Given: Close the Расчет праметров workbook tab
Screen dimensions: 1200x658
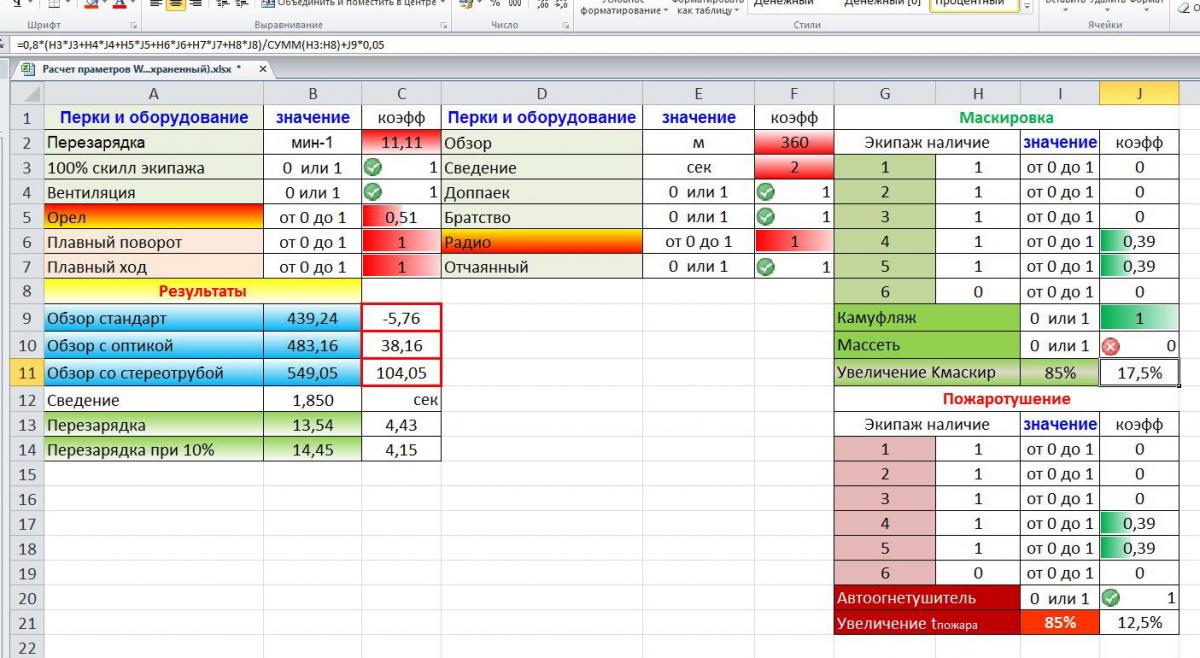Looking at the screenshot, I should coord(263,69).
